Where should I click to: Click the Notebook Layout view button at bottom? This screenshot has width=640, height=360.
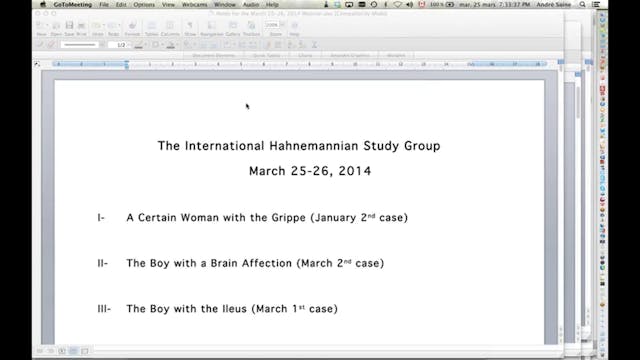pos(84,351)
